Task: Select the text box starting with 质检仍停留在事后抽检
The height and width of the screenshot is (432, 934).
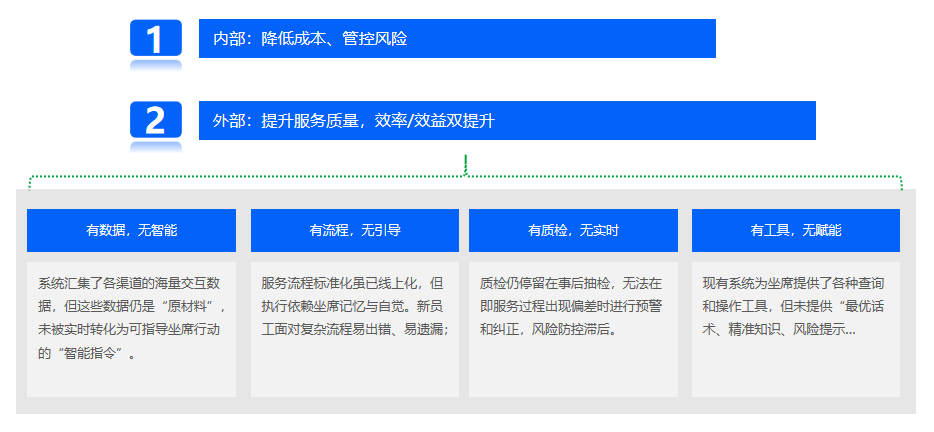Action: pyautogui.click(x=573, y=329)
